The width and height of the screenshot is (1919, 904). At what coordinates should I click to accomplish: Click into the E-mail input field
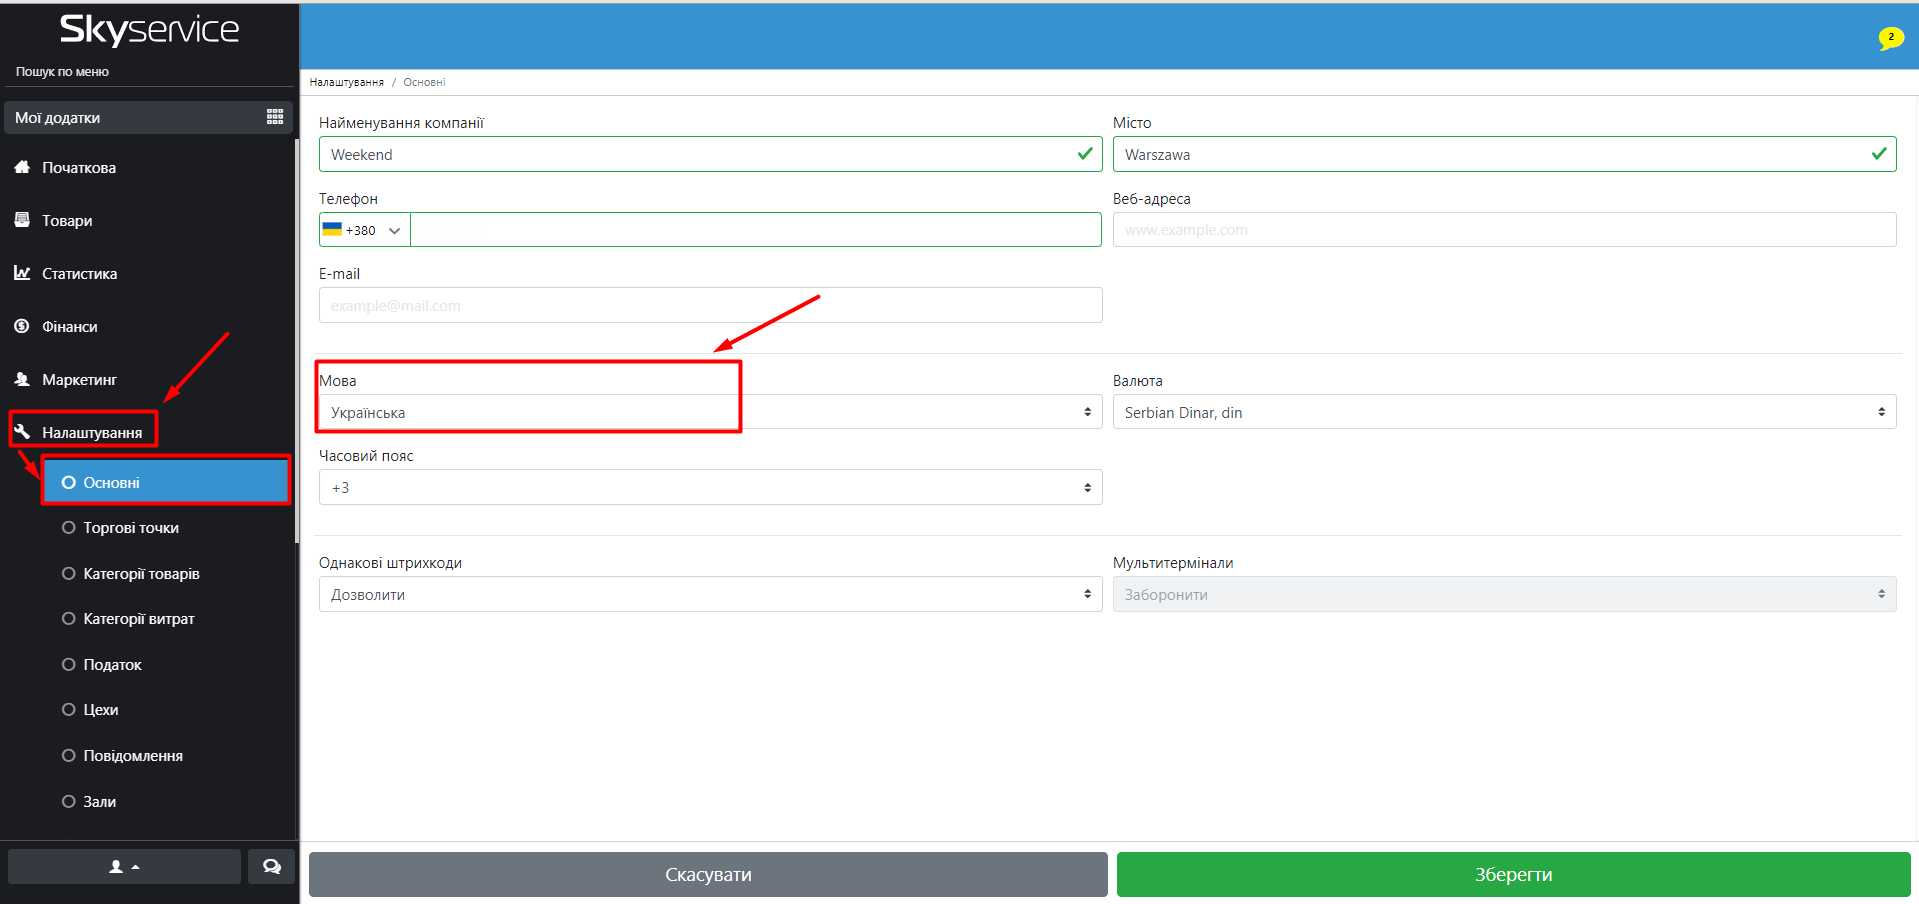[709, 306]
